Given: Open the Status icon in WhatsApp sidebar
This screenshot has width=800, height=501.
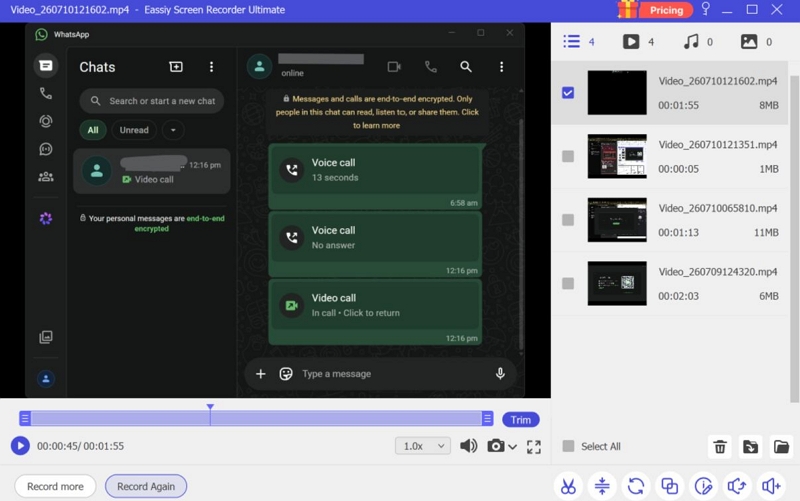Looking at the screenshot, I should (x=45, y=121).
